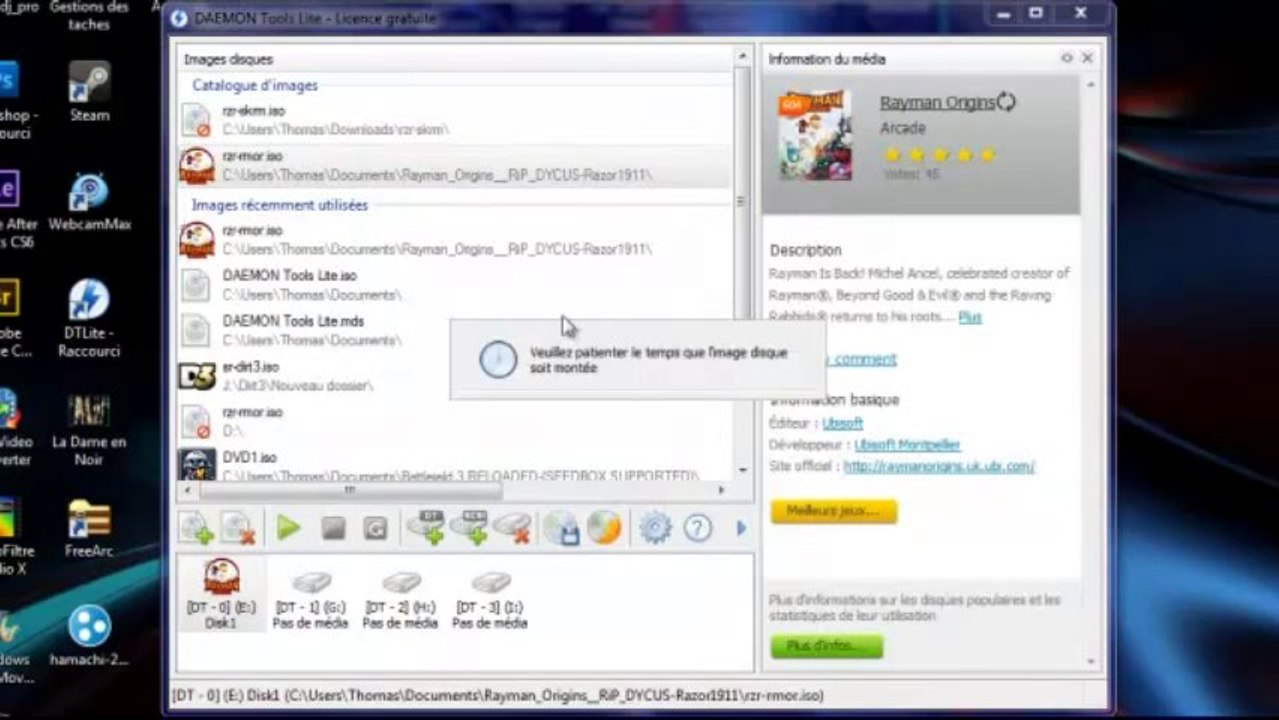Rate the game with five stars

click(x=988, y=155)
